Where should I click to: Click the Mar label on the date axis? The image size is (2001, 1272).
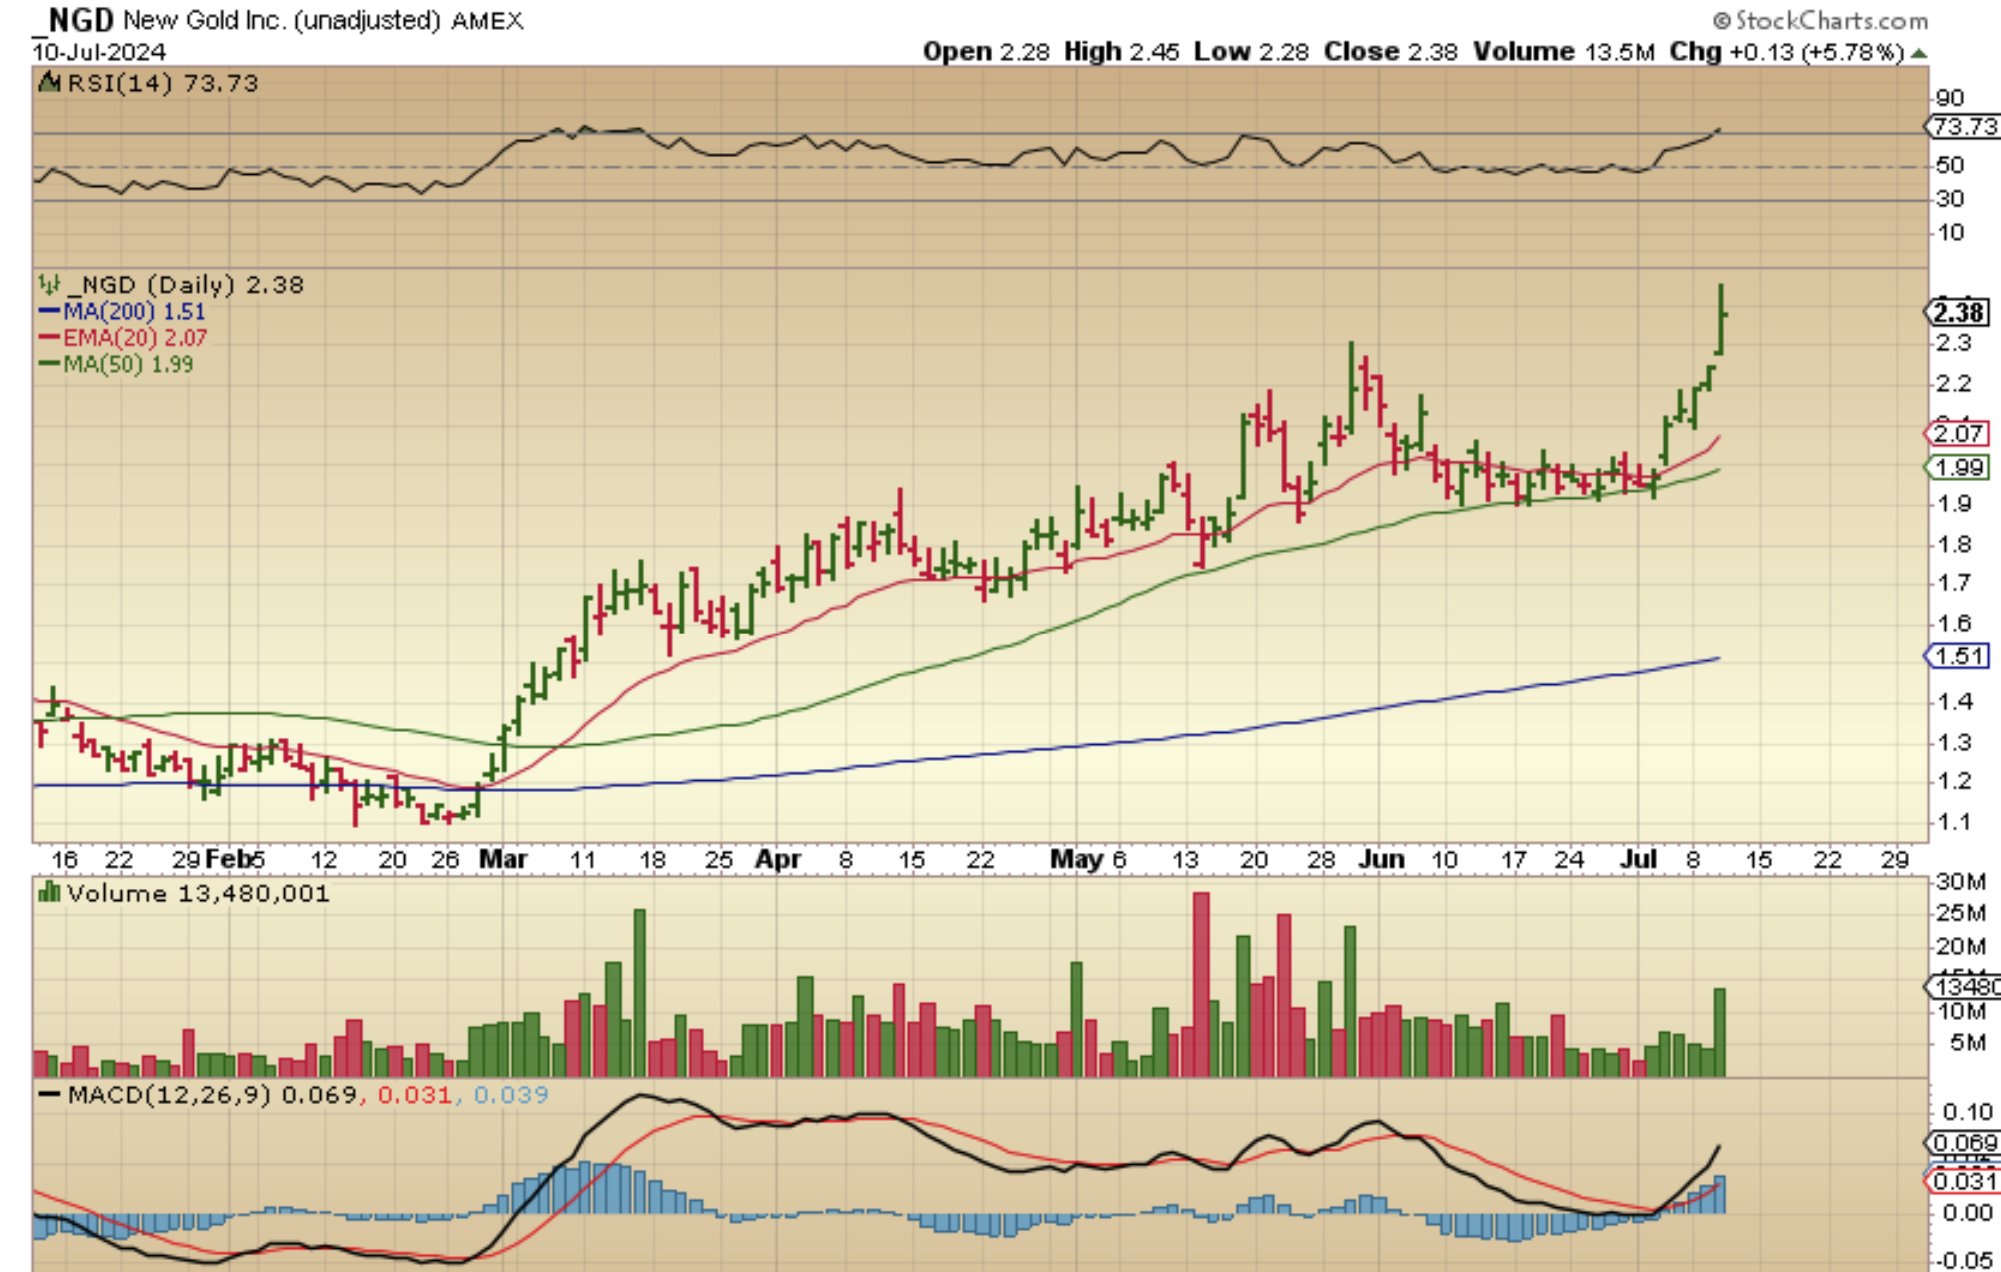[x=503, y=860]
